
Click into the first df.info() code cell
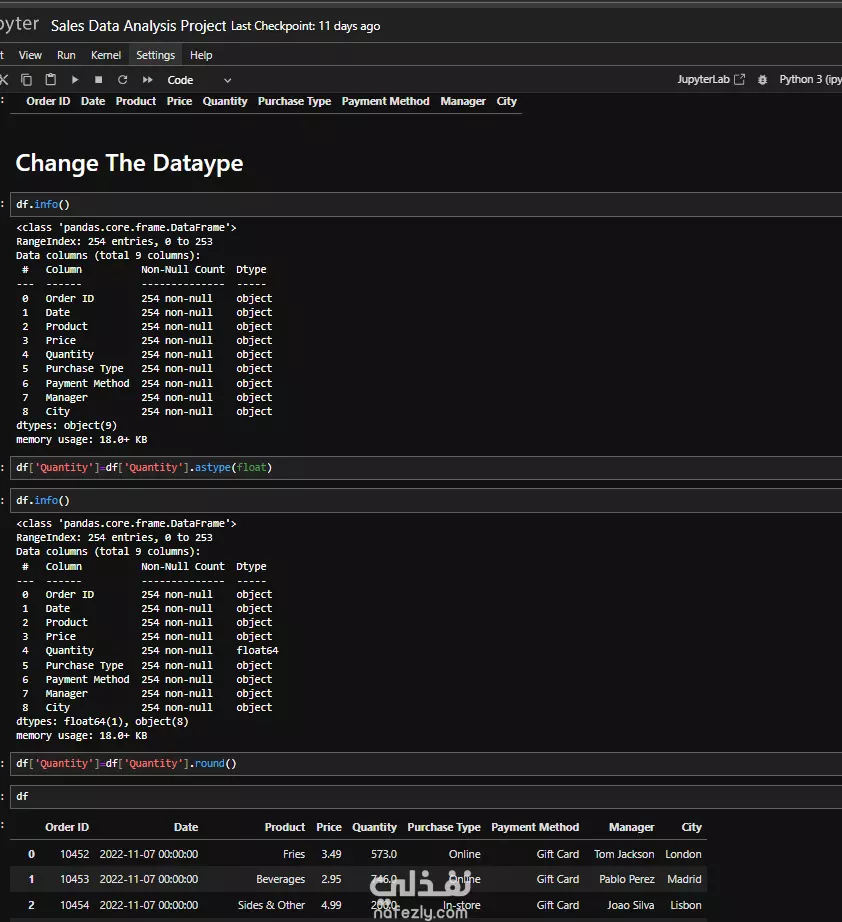point(426,204)
